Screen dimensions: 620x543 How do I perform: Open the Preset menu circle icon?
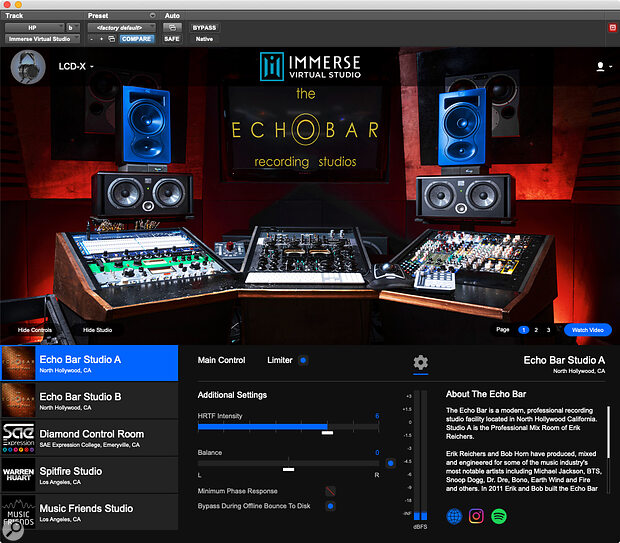(152, 15)
